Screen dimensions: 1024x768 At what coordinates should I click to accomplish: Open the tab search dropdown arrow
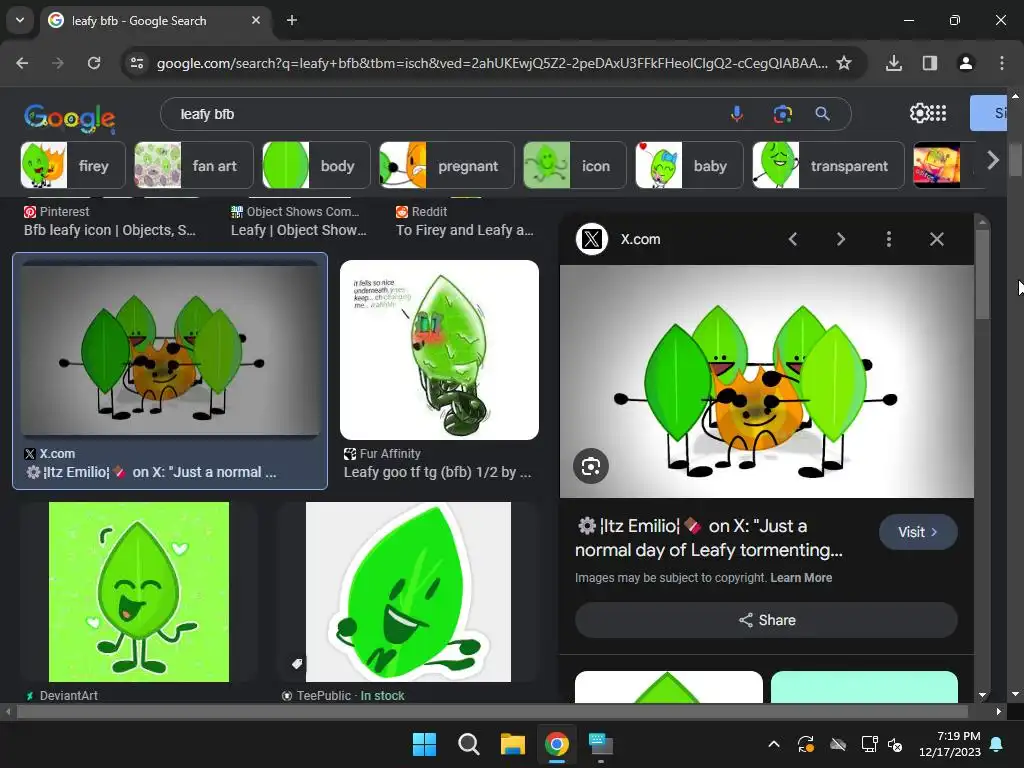pyautogui.click(x=20, y=20)
